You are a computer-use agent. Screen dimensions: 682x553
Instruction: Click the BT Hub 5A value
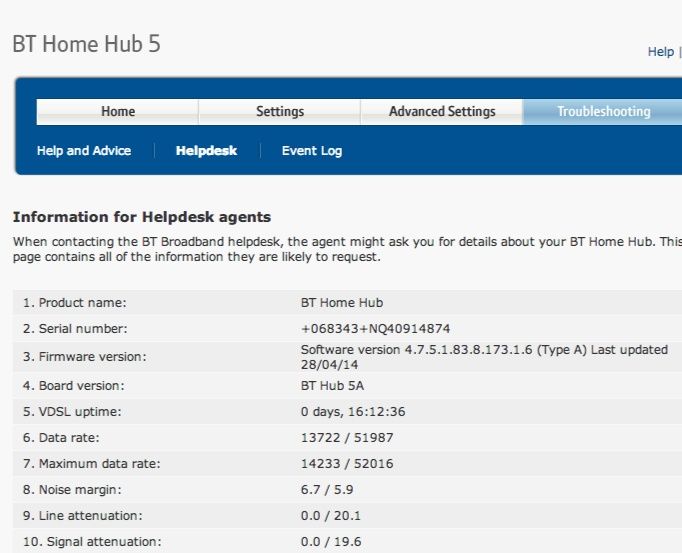[332, 386]
